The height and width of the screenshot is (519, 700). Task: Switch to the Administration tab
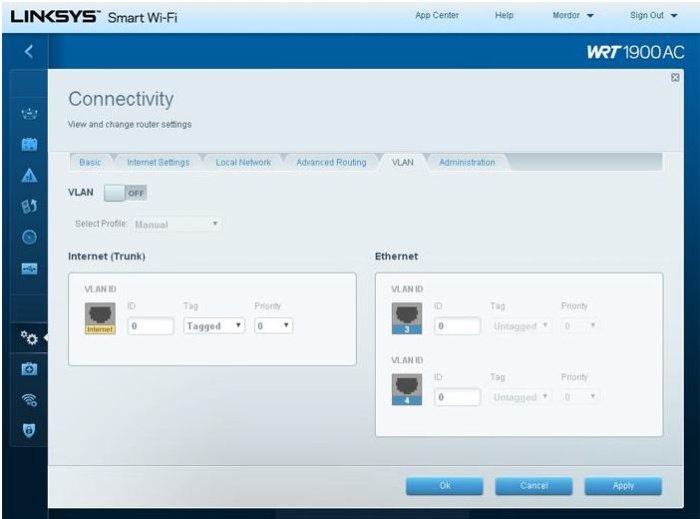[467, 162]
